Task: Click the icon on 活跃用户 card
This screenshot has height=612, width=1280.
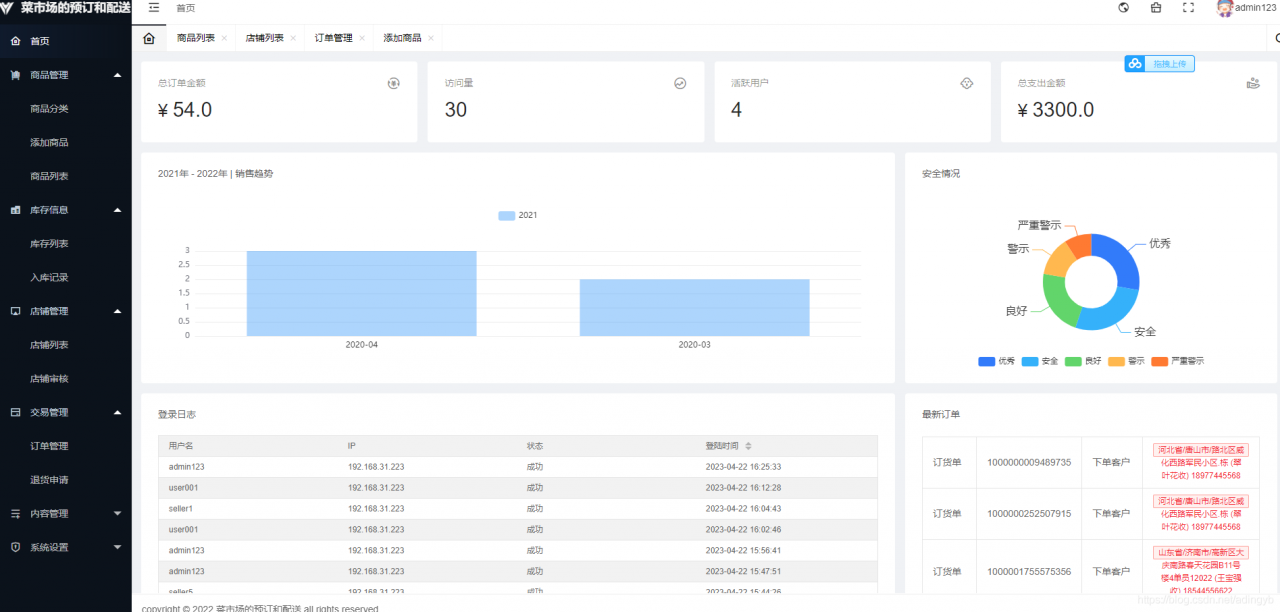Action: [967, 83]
